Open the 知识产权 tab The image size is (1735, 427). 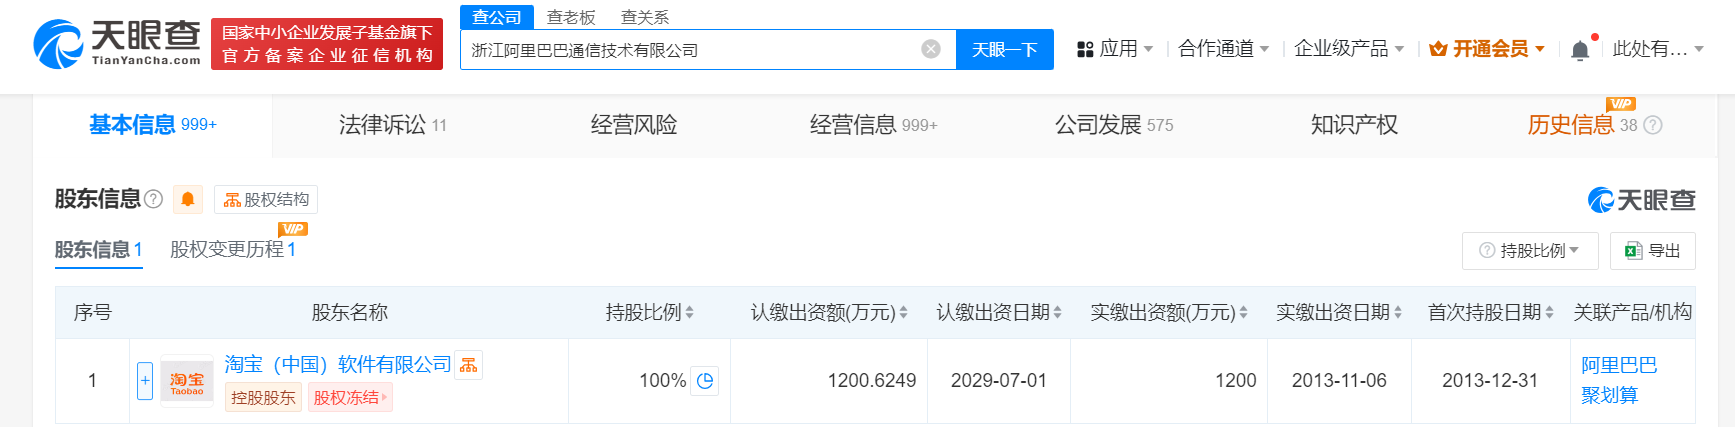click(x=1354, y=125)
